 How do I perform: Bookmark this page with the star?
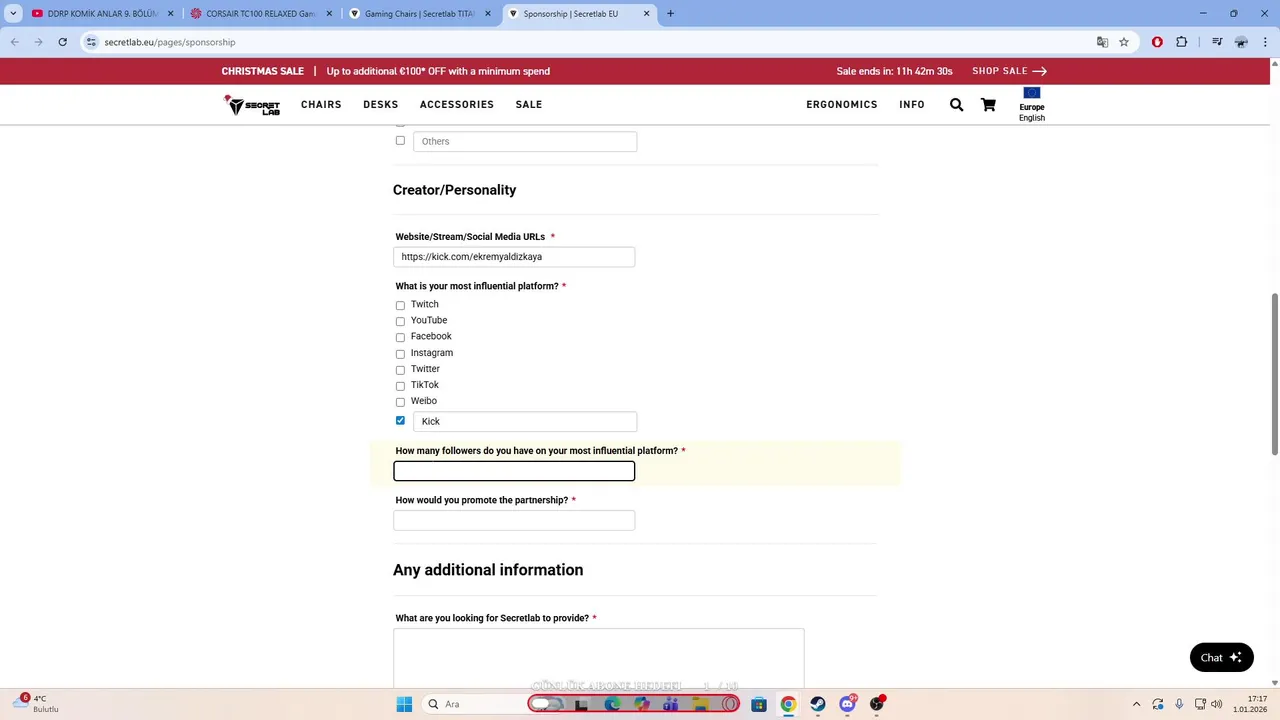click(x=1124, y=42)
